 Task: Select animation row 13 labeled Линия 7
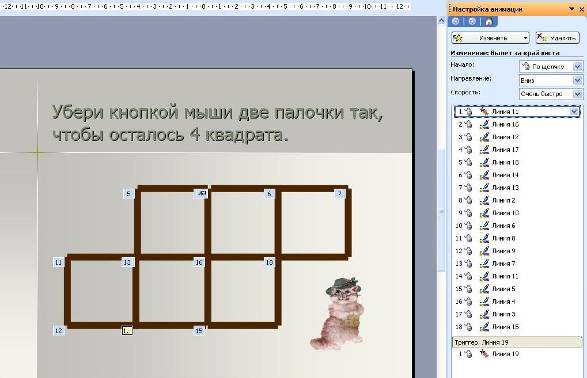(517, 263)
